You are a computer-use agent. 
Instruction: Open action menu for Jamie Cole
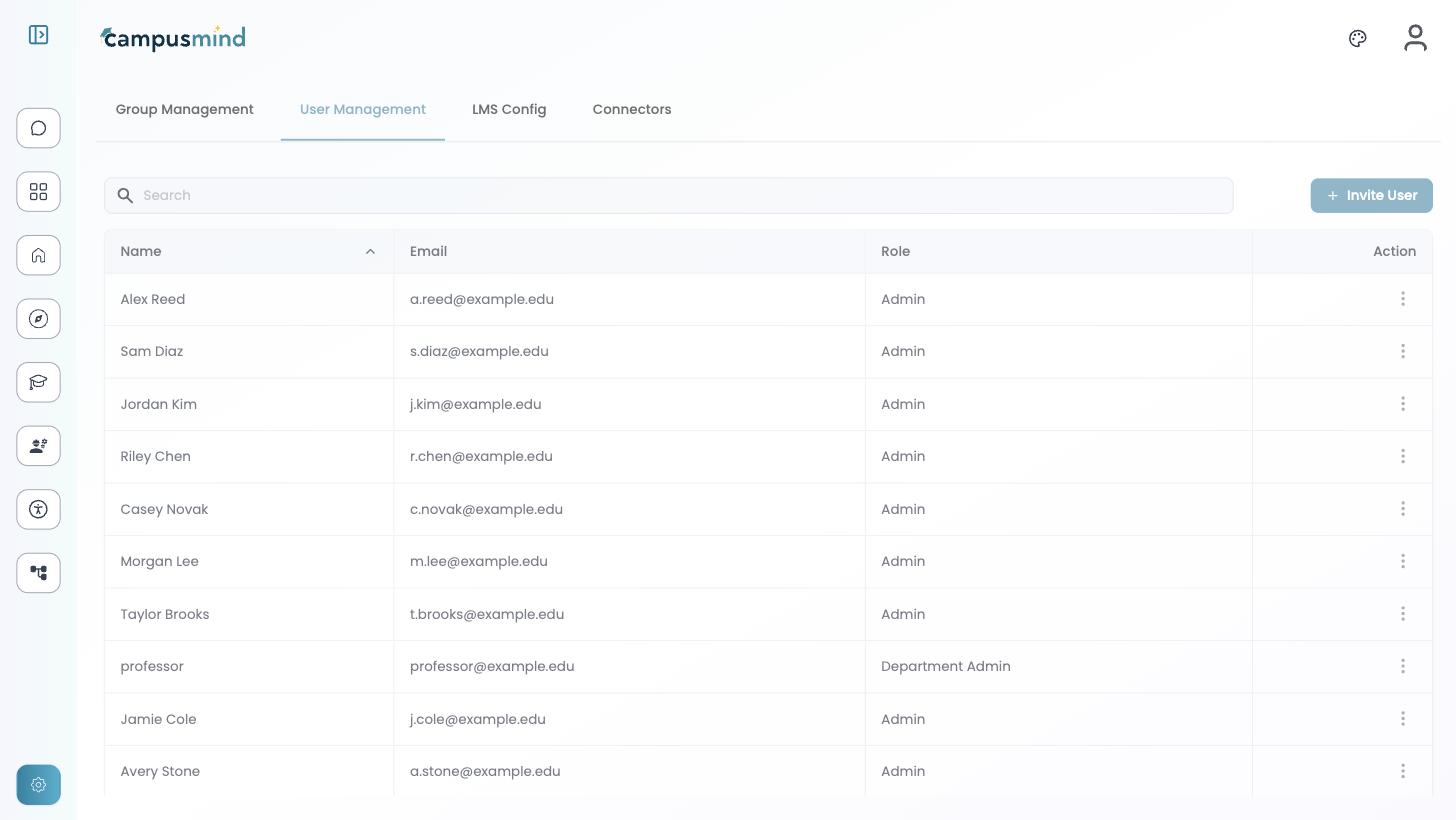pyautogui.click(x=1403, y=719)
